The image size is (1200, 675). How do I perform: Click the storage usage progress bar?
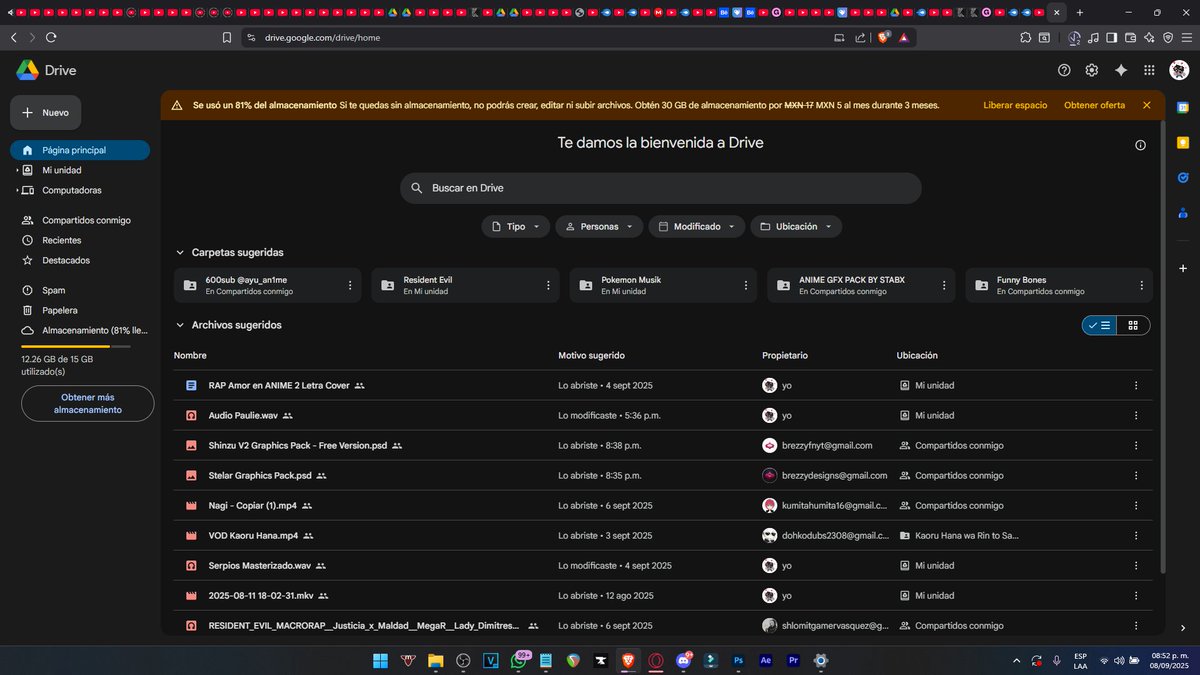pyautogui.click(x=76, y=346)
